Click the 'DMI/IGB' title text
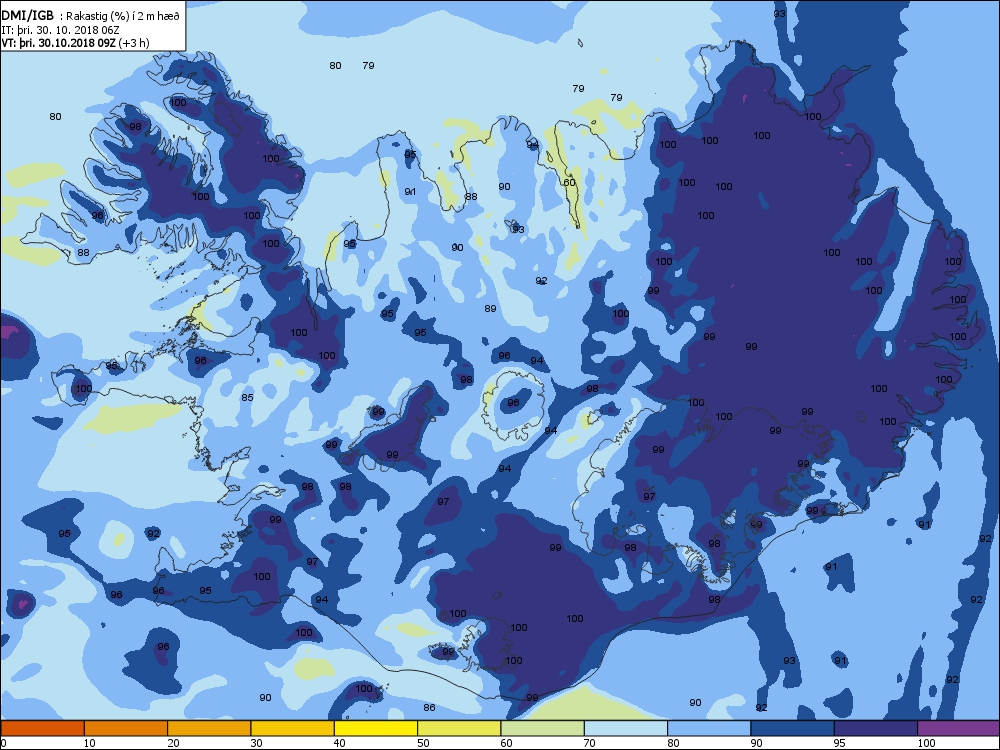This screenshot has width=1000, height=750. 28,15
